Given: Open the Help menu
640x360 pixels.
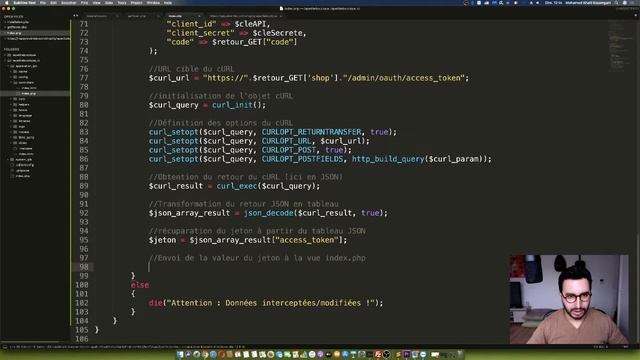Looking at the screenshot, I should pyautogui.click(x=168, y=2).
